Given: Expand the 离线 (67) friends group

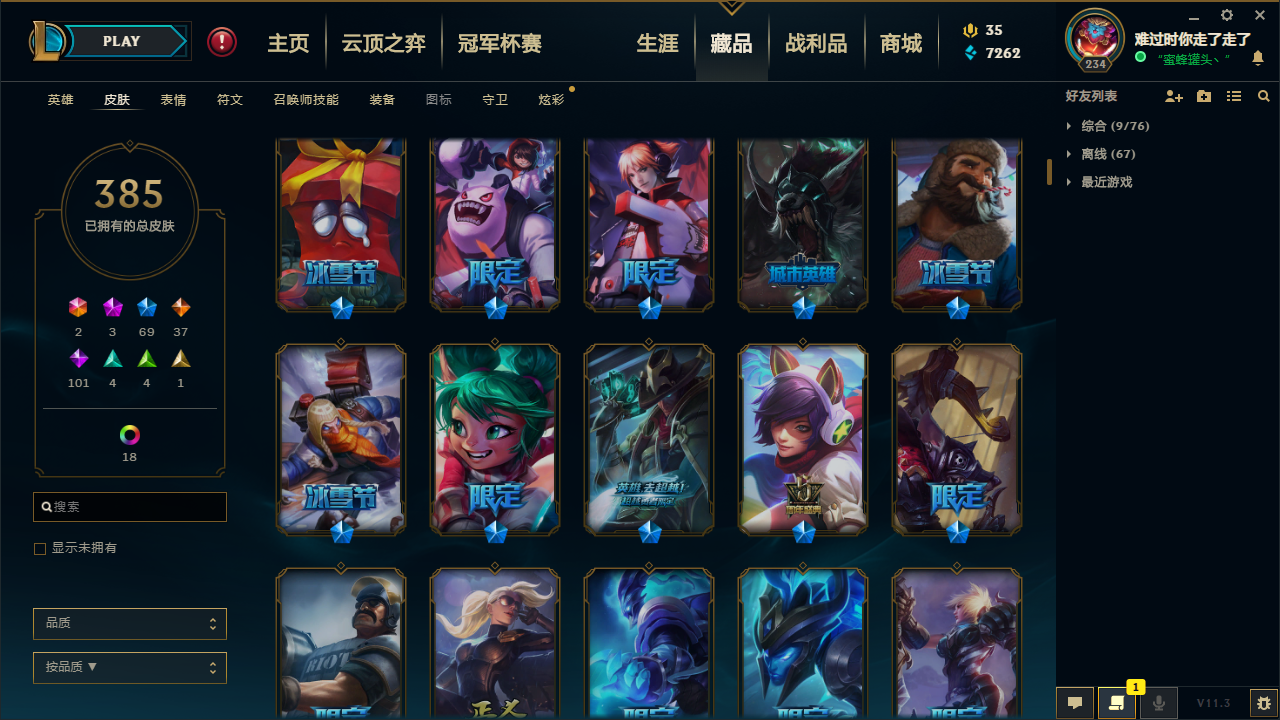Looking at the screenshot, I should click(1108, 154).
